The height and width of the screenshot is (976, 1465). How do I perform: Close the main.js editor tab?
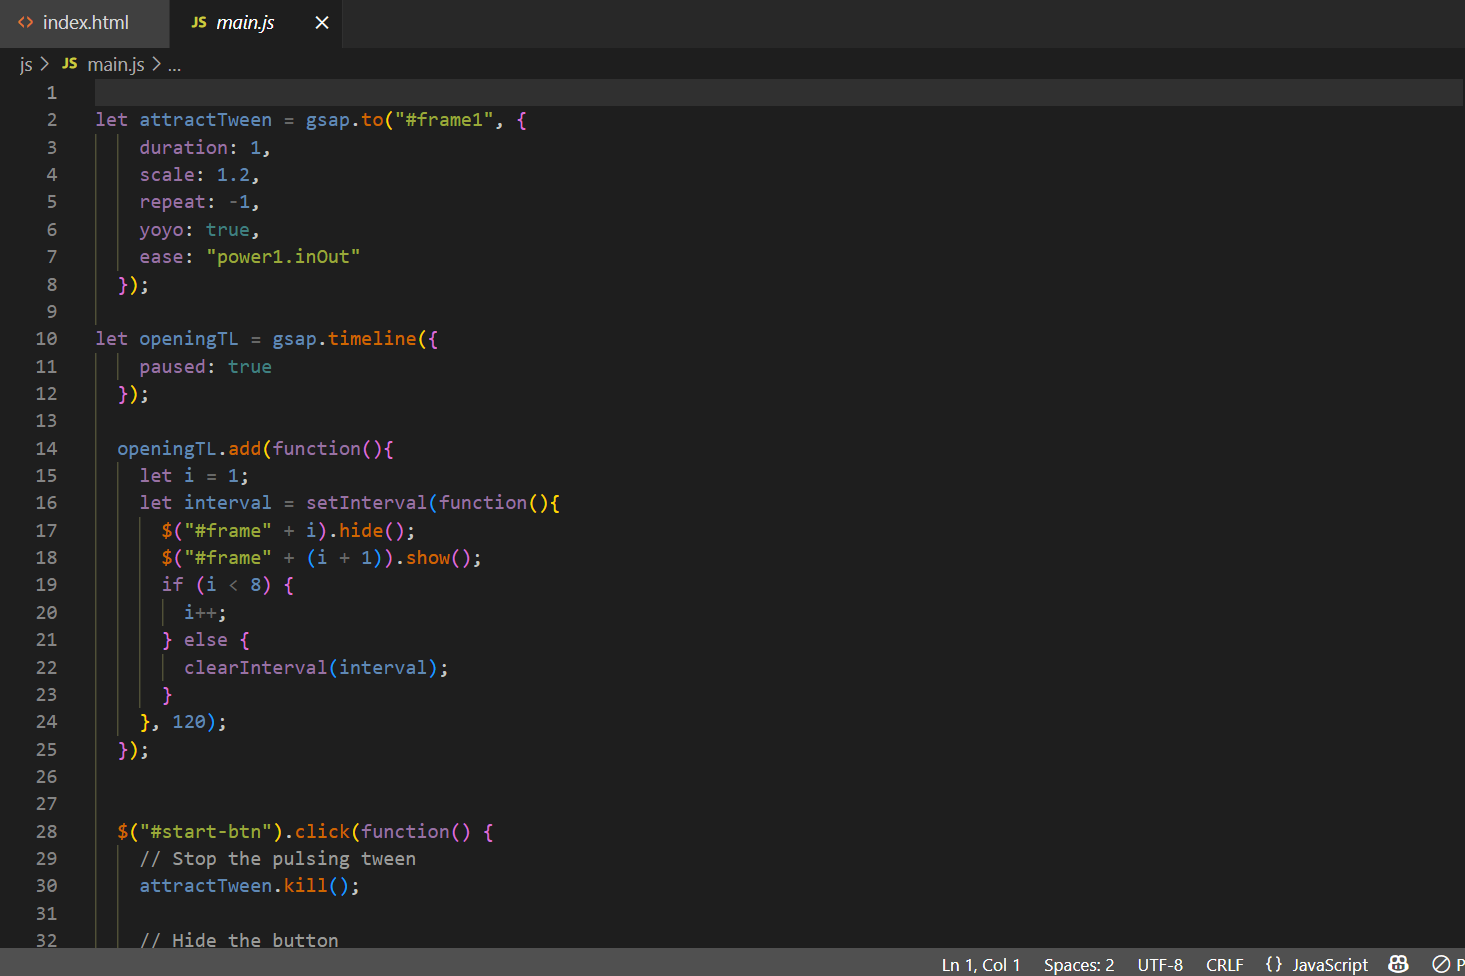click(x=322, y=22)
